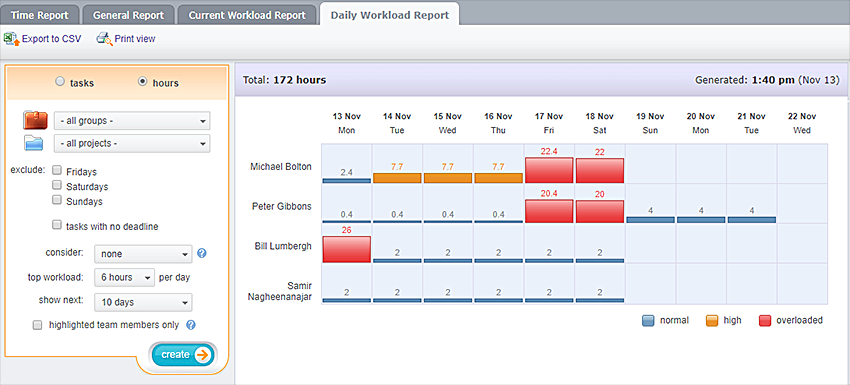
Task: Click the red overloaded legend swatch
Action: point(765,321)
